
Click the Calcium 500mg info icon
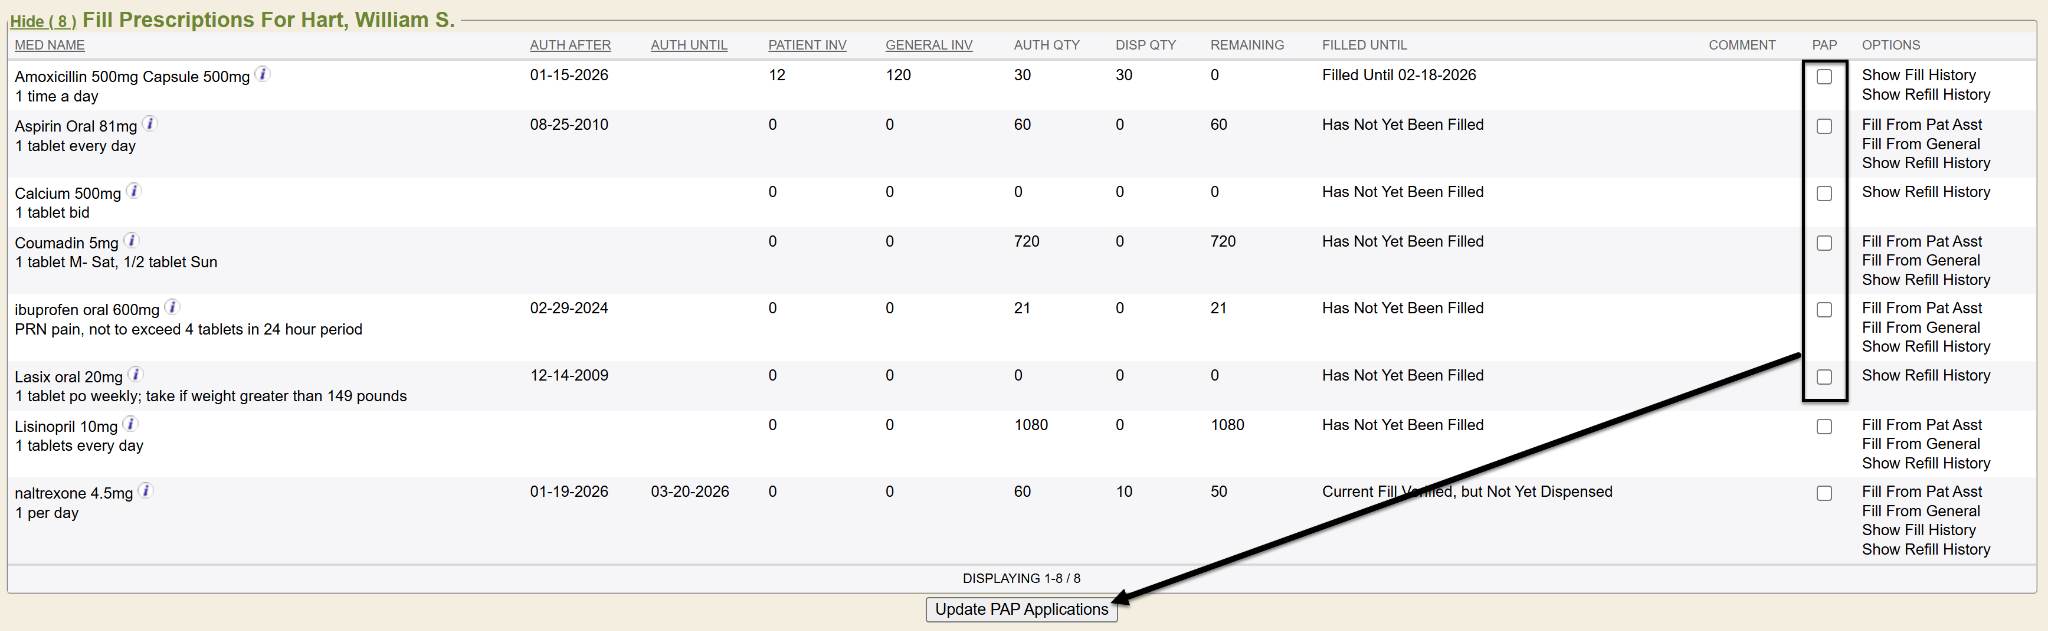pos(134,191)
